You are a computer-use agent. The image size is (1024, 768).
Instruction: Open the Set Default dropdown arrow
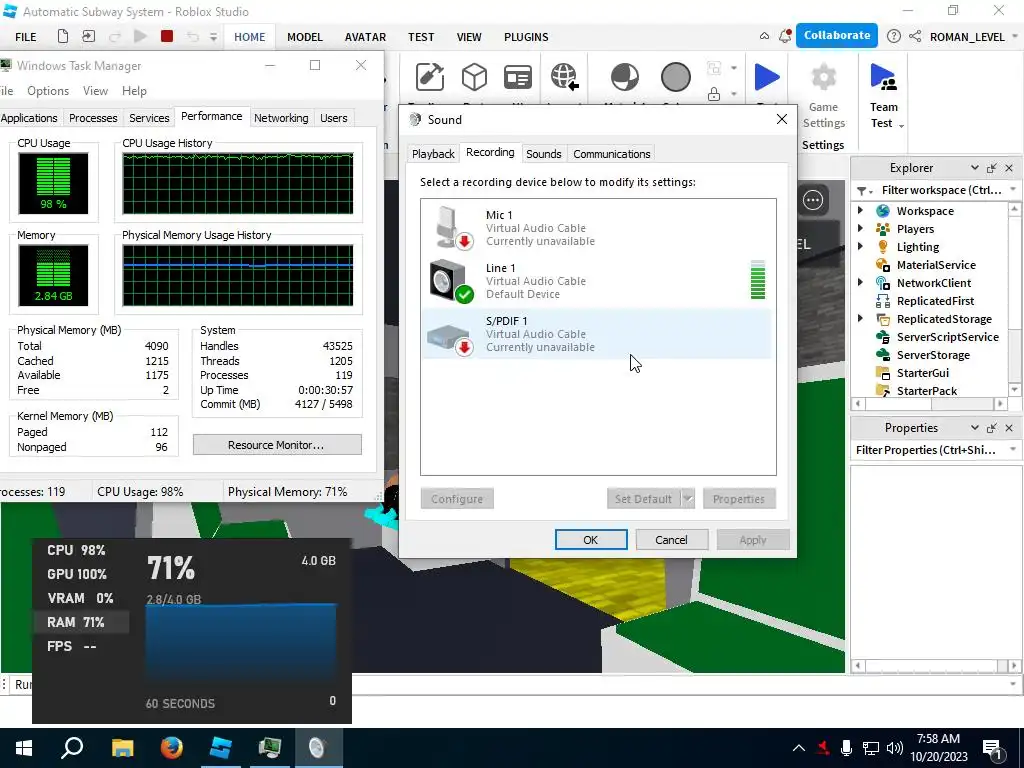[688, 499]
